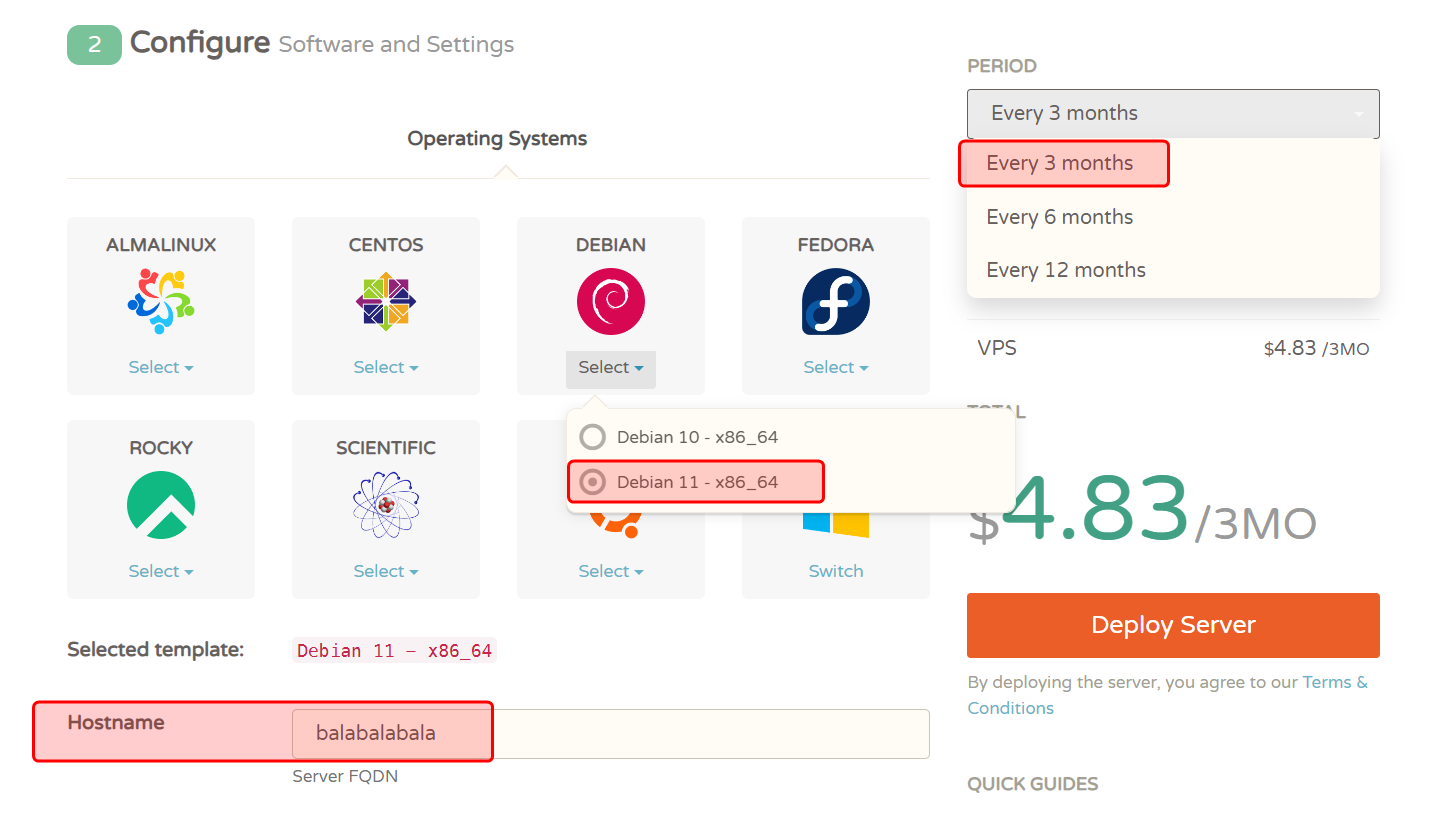Focus the Hostname input field

tap(610, 734)
